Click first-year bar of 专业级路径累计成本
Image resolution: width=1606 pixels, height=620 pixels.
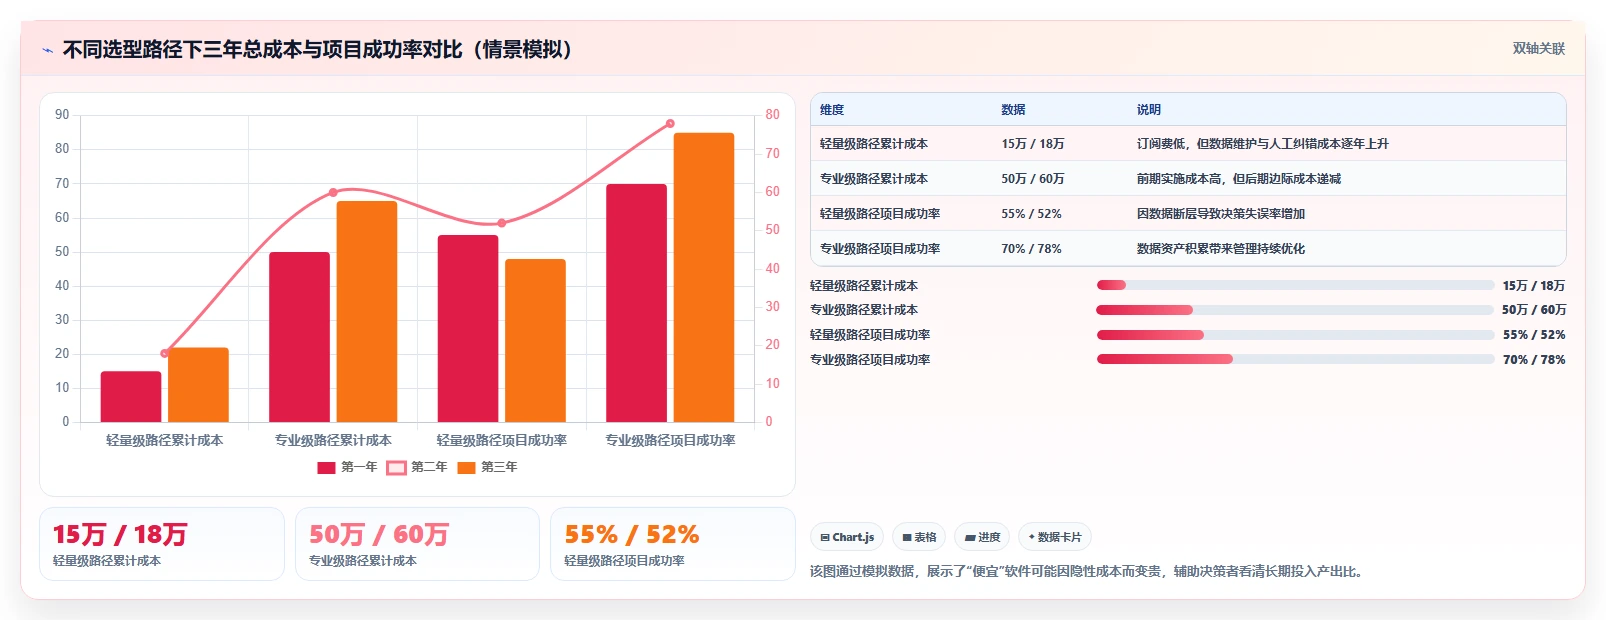[x=299, y=337]
